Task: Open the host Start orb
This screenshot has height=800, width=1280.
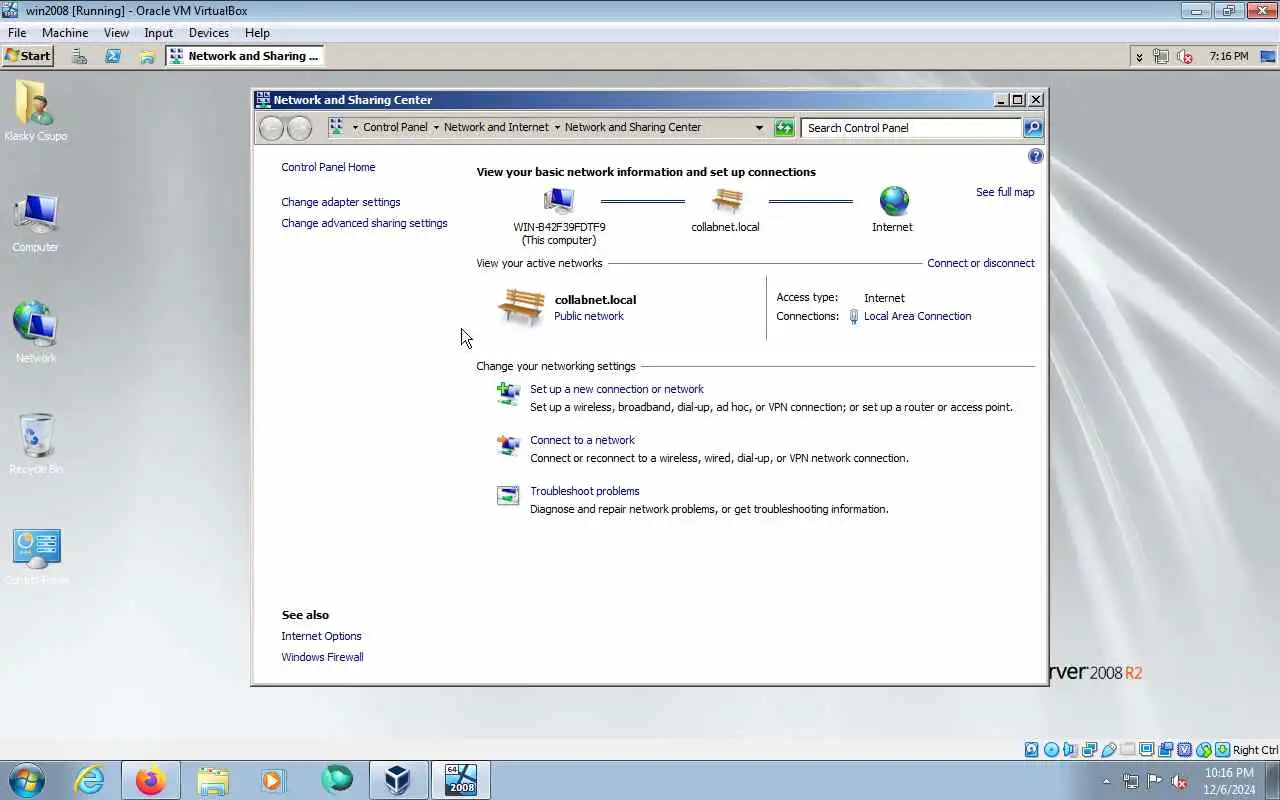Action: [26, 780]
